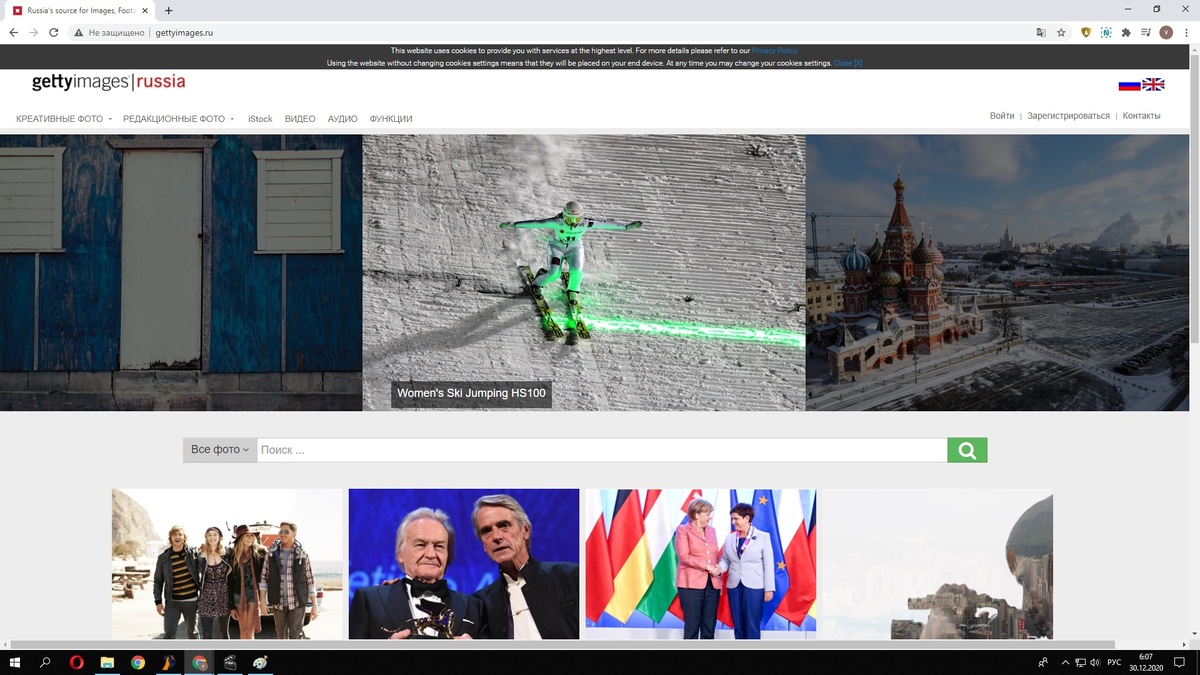Launch Opera from the taskbar
This screenshot has width=1200, height=675.
pos(75,662)
